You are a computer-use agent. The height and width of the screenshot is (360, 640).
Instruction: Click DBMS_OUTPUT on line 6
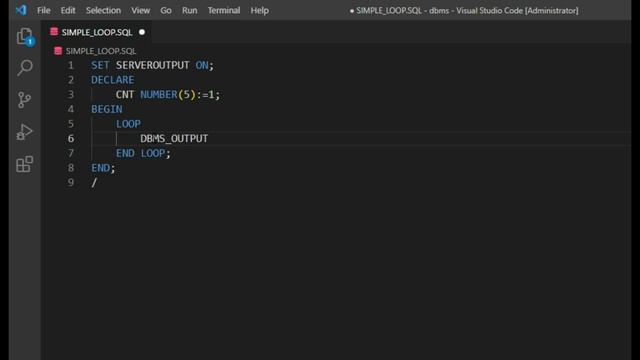[174, 139]
